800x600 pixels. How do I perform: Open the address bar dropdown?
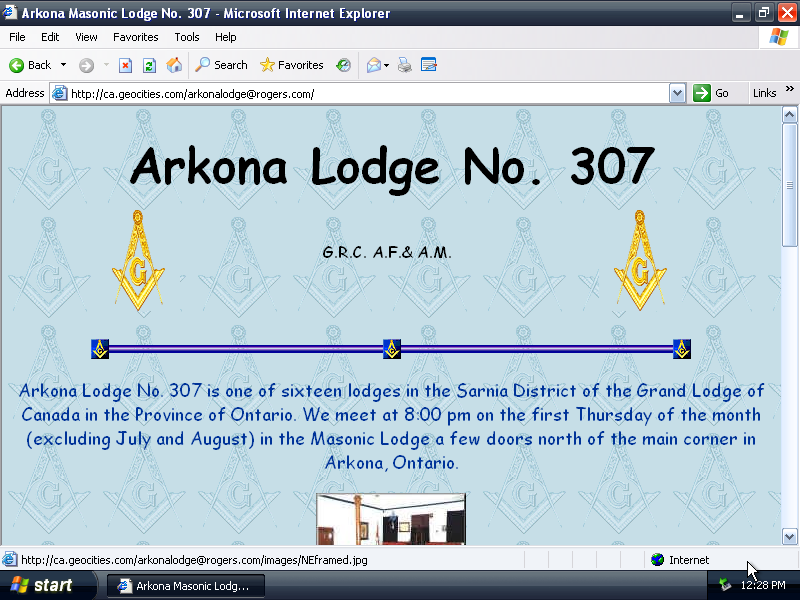click(x=677, y=93)
